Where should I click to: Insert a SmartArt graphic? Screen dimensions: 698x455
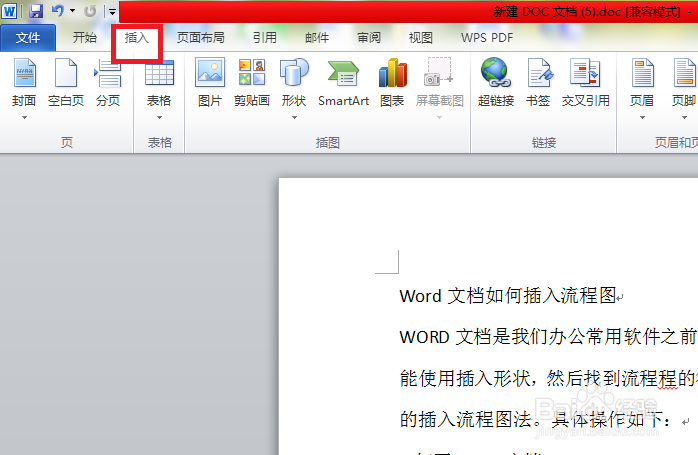[343, 82]
